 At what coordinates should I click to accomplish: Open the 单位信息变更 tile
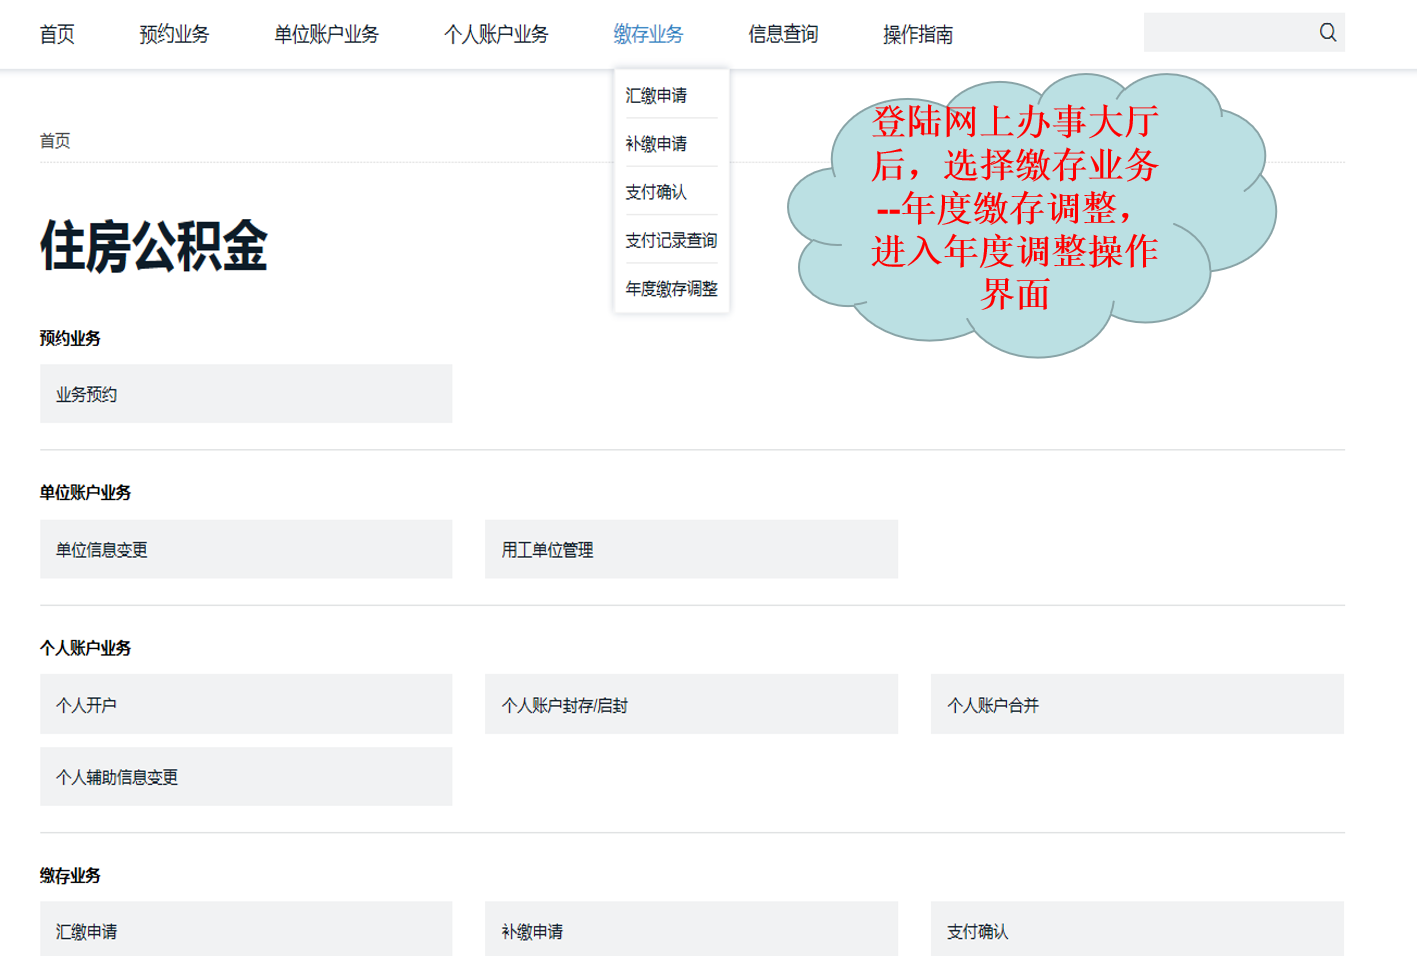tap(246, 549)
